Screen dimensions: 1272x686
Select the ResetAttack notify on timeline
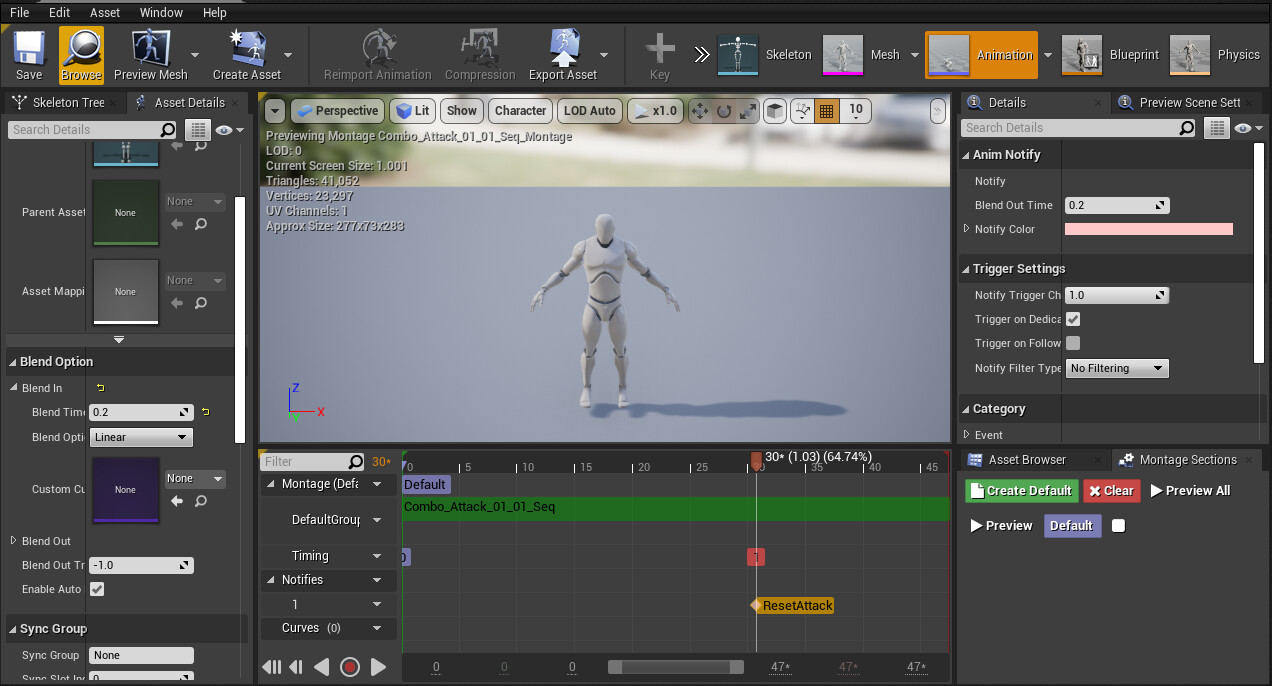click(x=796, y=605)
